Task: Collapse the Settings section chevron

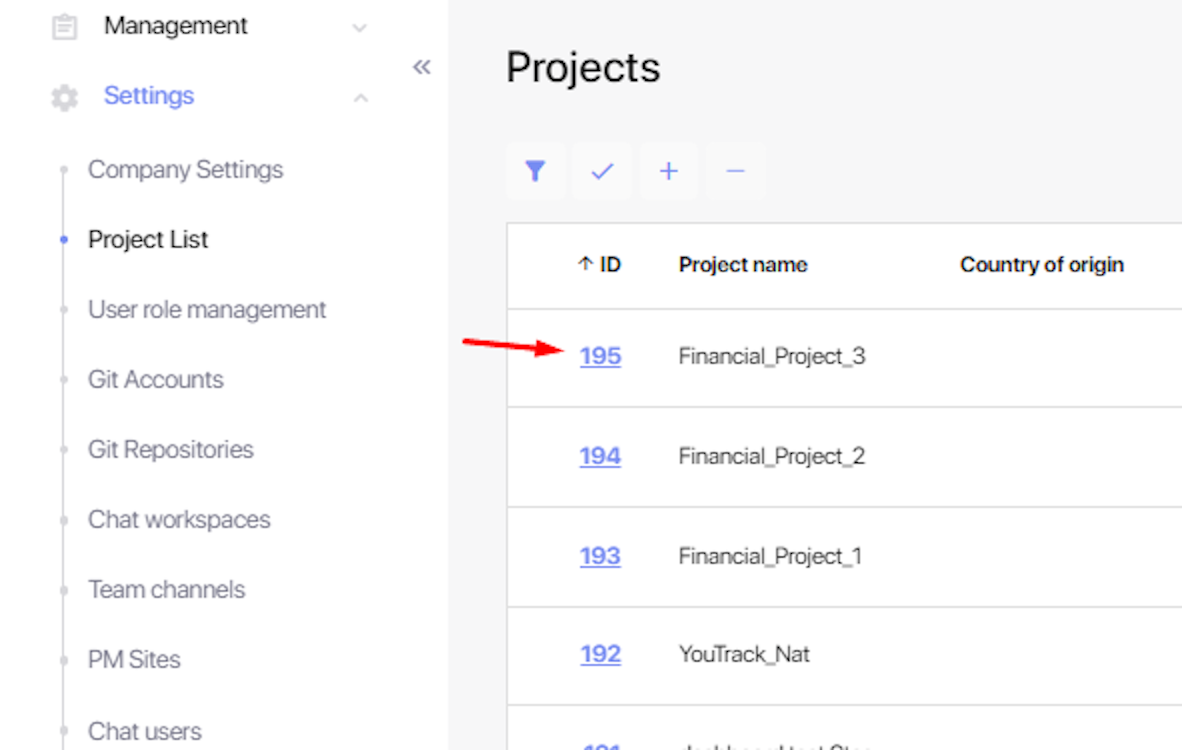Action: (x=360, y=98)
